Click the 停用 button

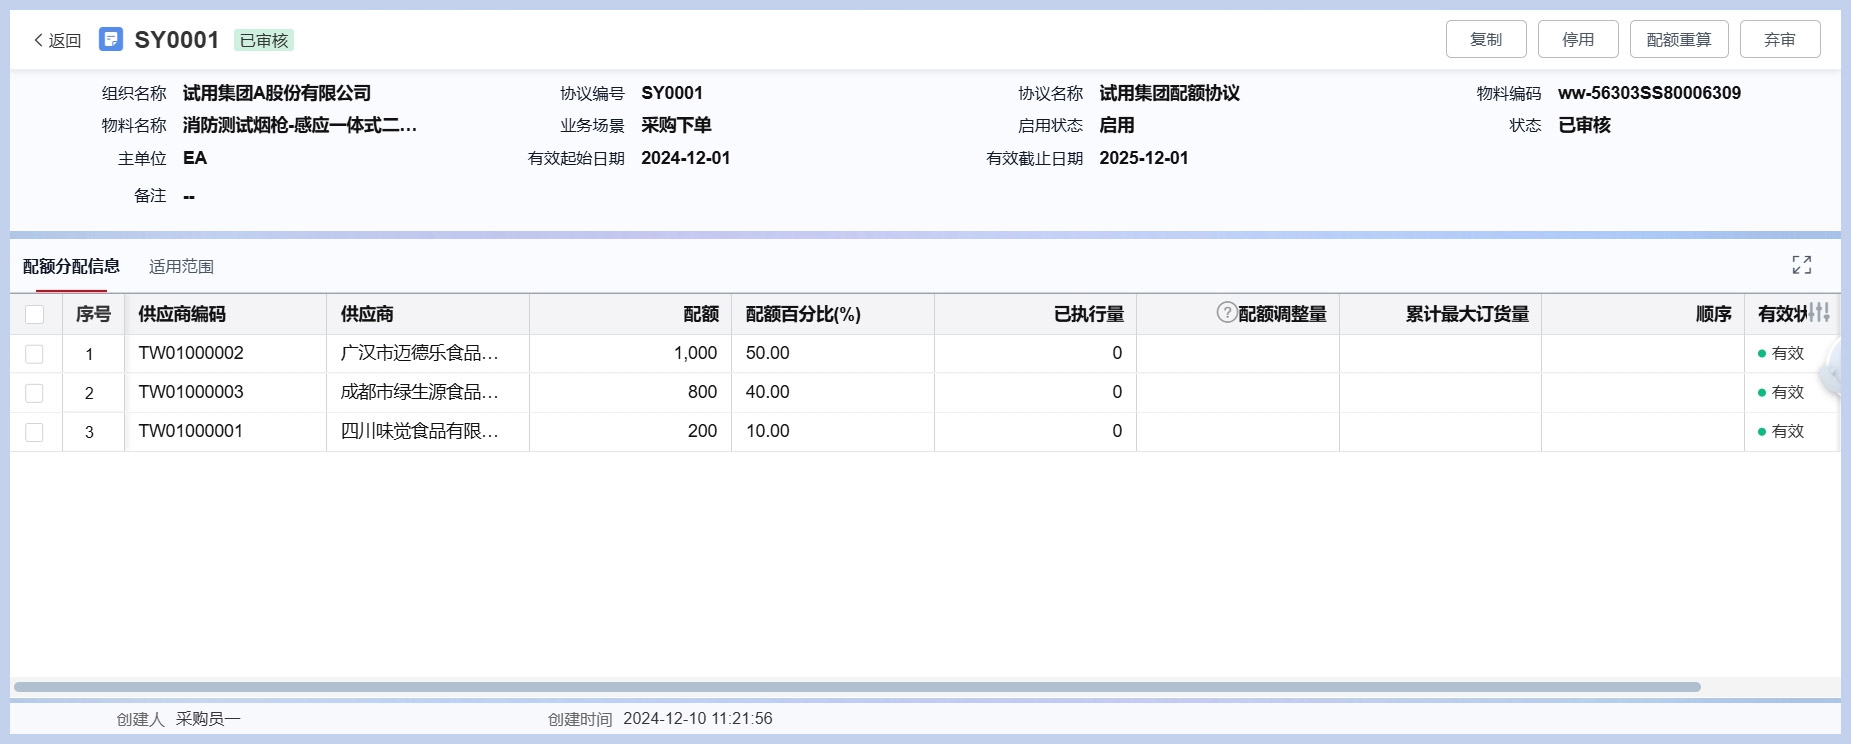(1577, 40)
